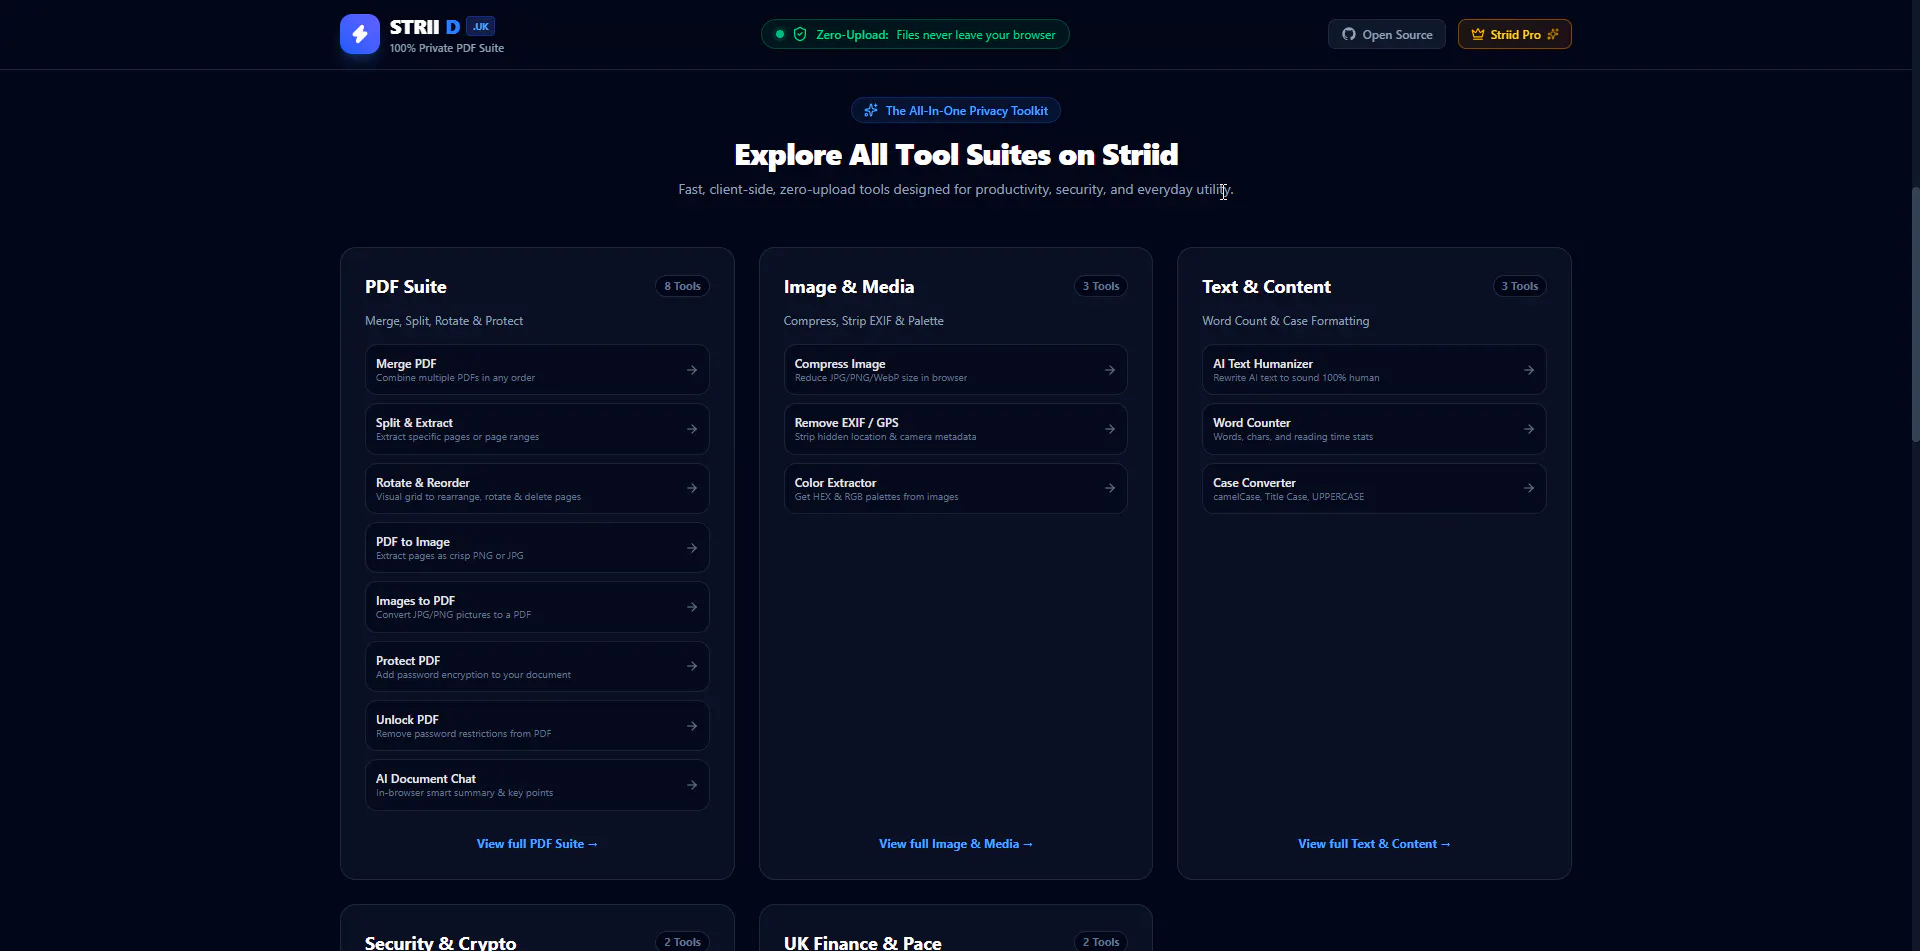Follow the View full Text & Content link
1920x951 pixels.
[1374, 844]
